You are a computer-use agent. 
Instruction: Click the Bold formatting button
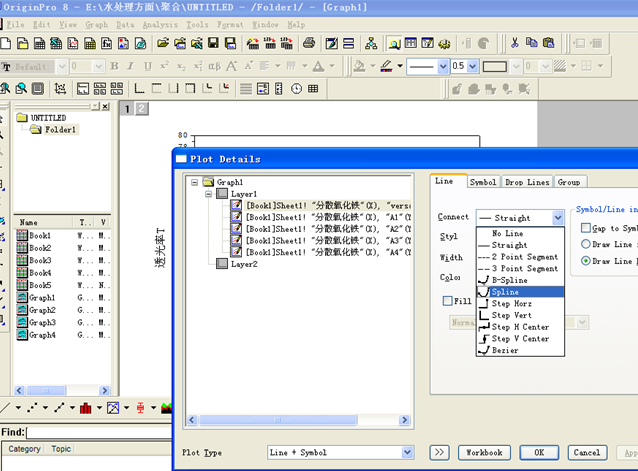click(x=115, y=66)
